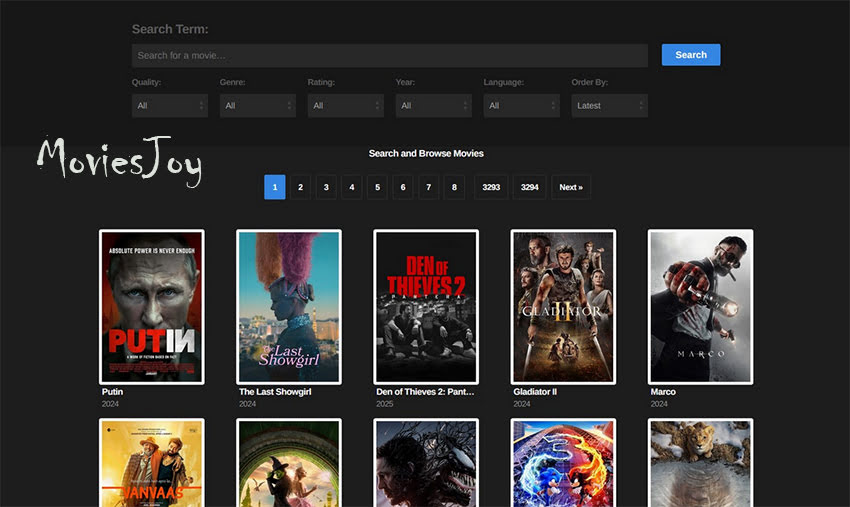Open the Order By dropdown set to Latest
This screenshot has width=850, height=507.
[x=609, y=106]
